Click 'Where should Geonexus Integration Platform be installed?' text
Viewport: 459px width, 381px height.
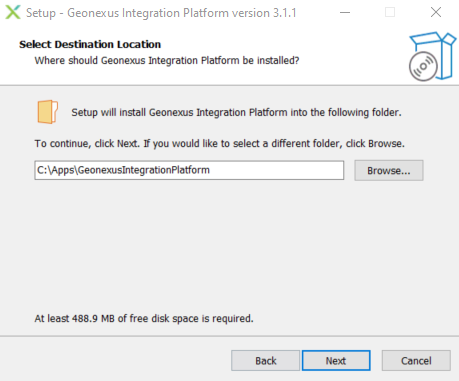(167, 61)
